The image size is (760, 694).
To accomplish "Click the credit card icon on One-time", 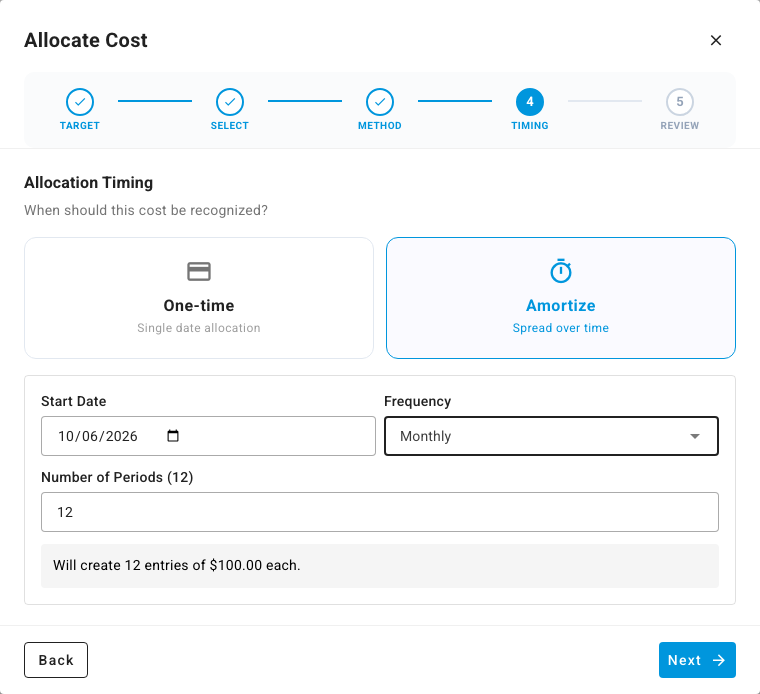I will (x=199, y=271).
